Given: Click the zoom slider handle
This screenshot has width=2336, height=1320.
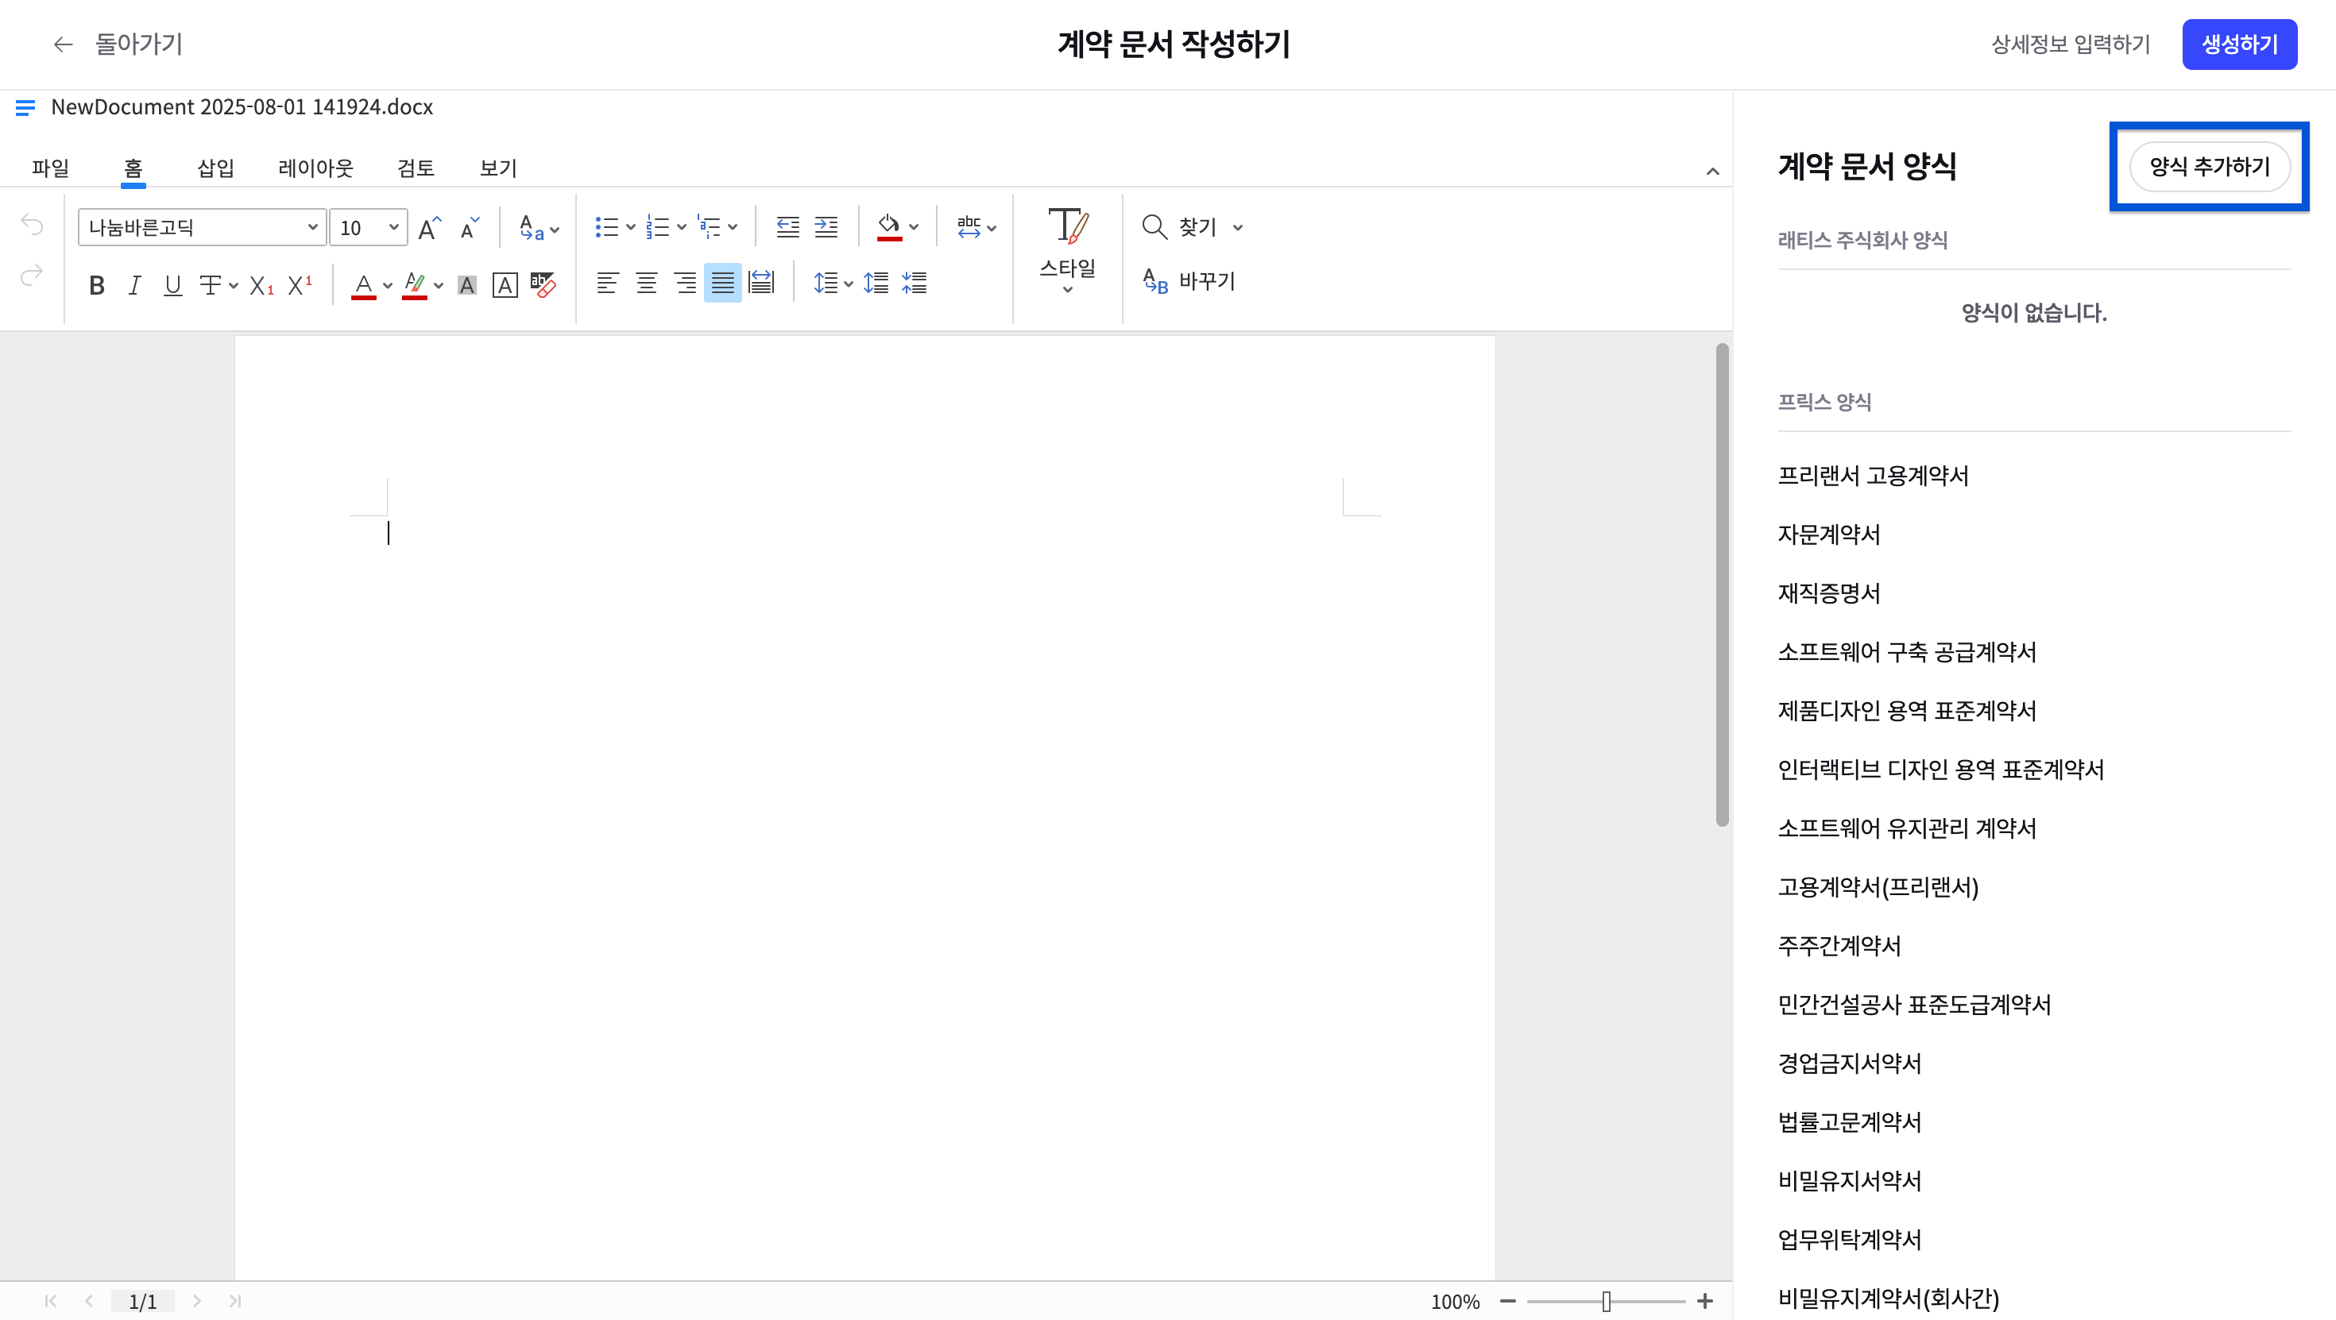Looking at the screenshot, I should click(x=1606, y=1301).
